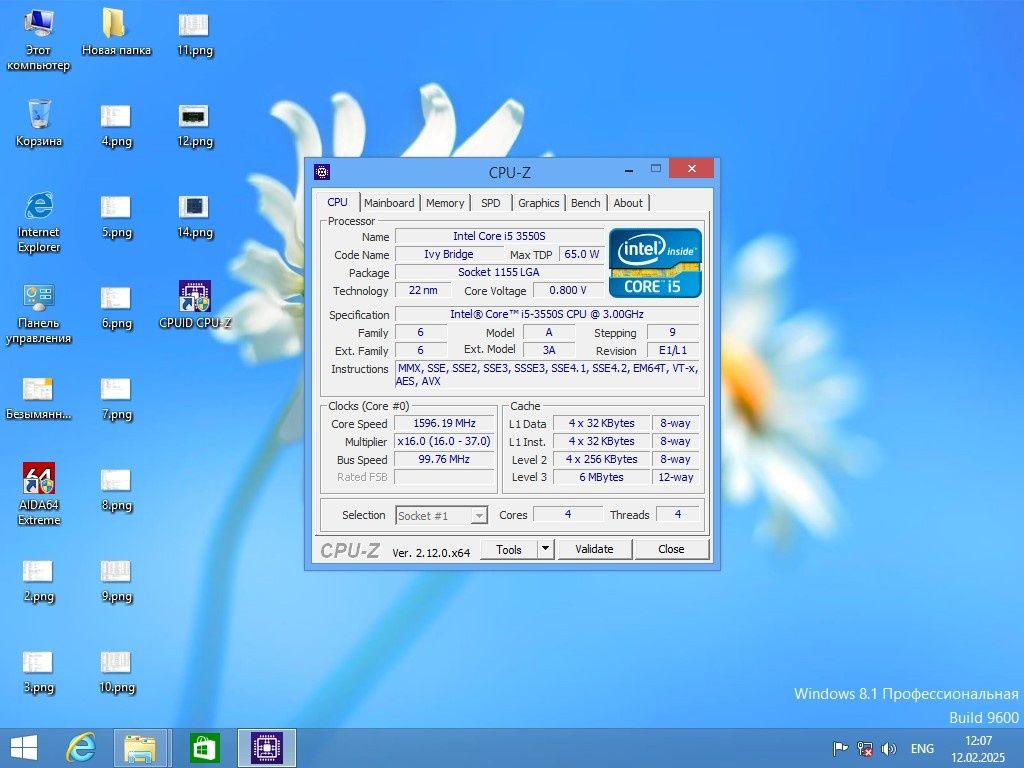1024x768 pixels.
Task: Click the Validate button
Action: pyautogui.click(x=594, y=549)
